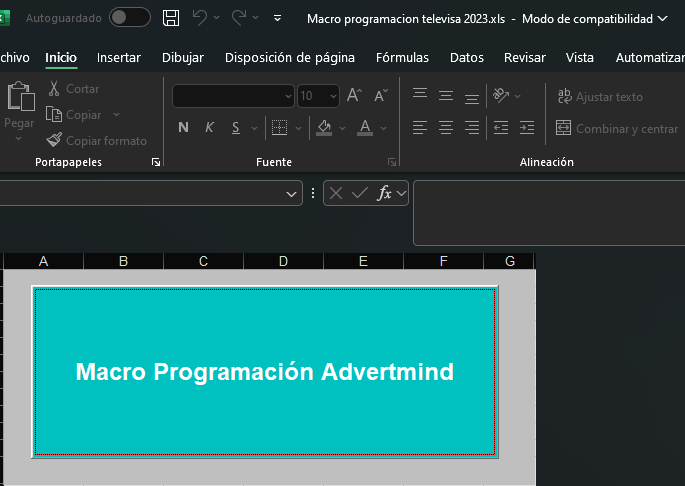Click the Undo arrow icon
The image size is (685, 486).
[x=200, y=18]
